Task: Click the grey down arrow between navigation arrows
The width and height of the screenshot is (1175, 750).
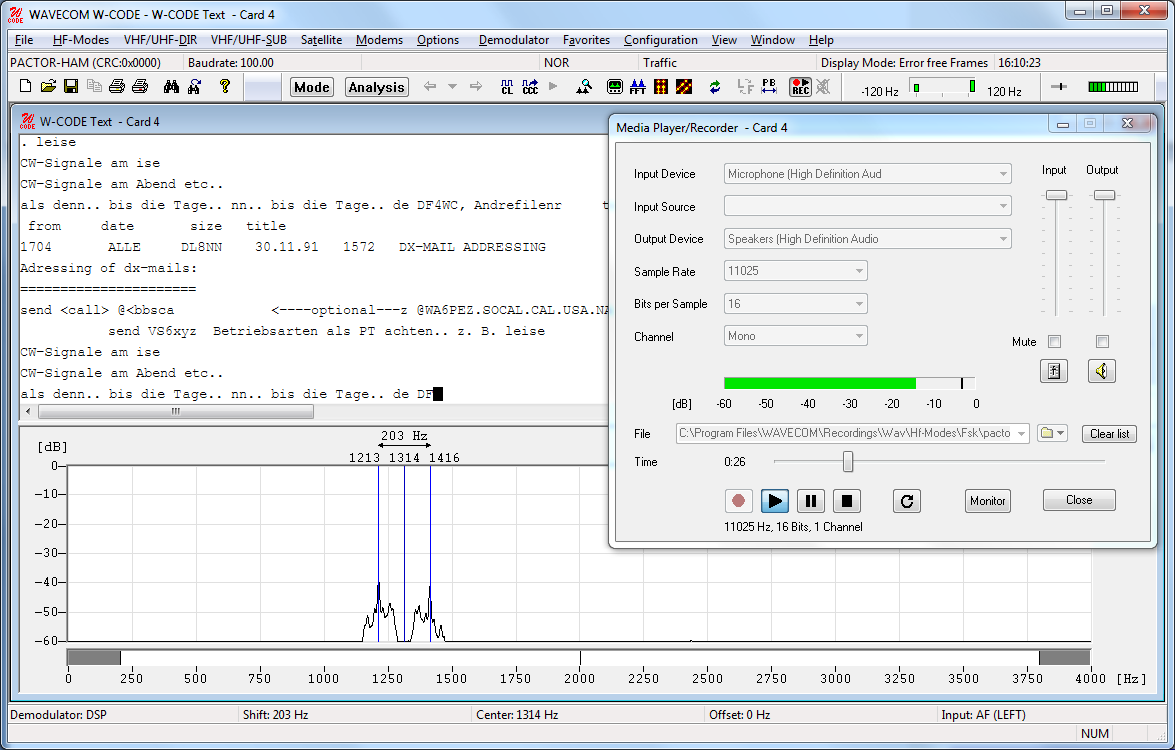Action: point(453,87)
